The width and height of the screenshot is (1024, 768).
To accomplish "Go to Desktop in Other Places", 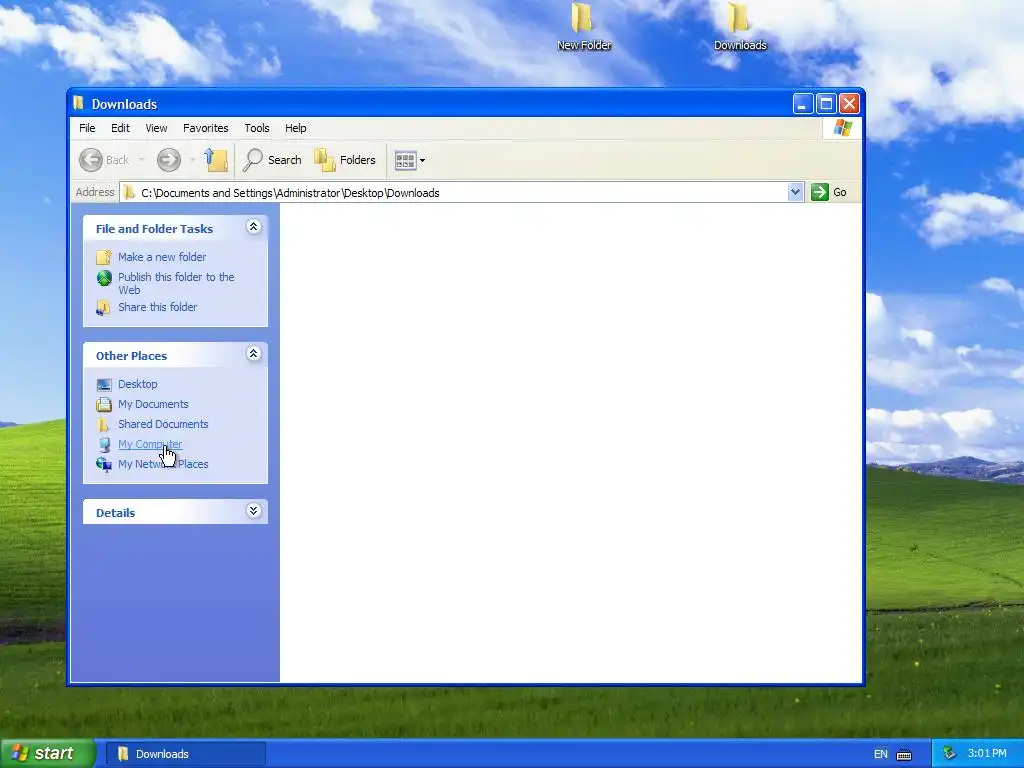I will point(138,384).
